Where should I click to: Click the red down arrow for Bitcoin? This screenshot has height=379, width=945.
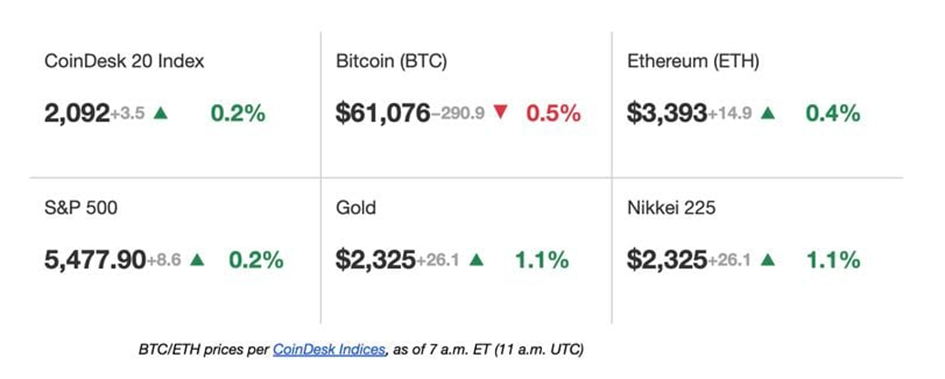click(500, 113)
